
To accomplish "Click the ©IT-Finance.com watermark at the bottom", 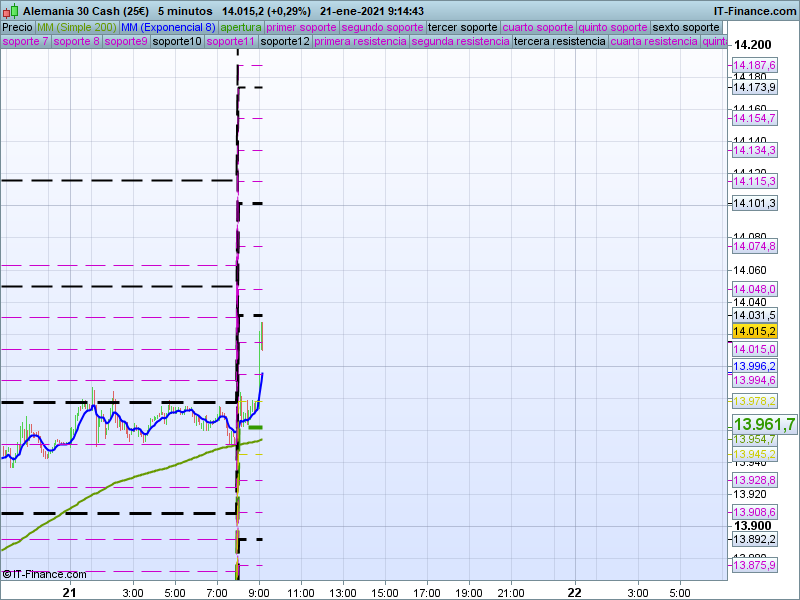I will click(45, 574).
